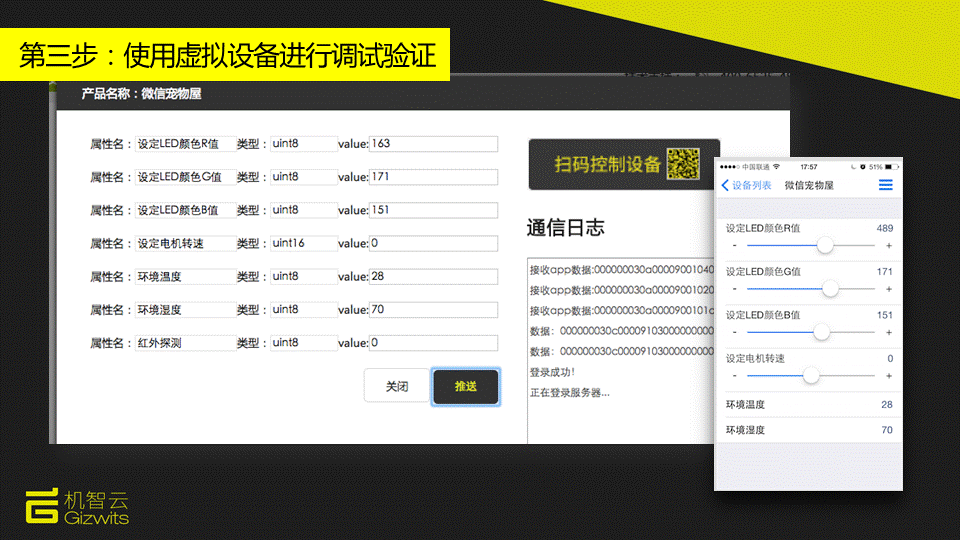Tap the plus icon for 设定电机转速 slider
The image size is (960, 540).
point(889,376)
